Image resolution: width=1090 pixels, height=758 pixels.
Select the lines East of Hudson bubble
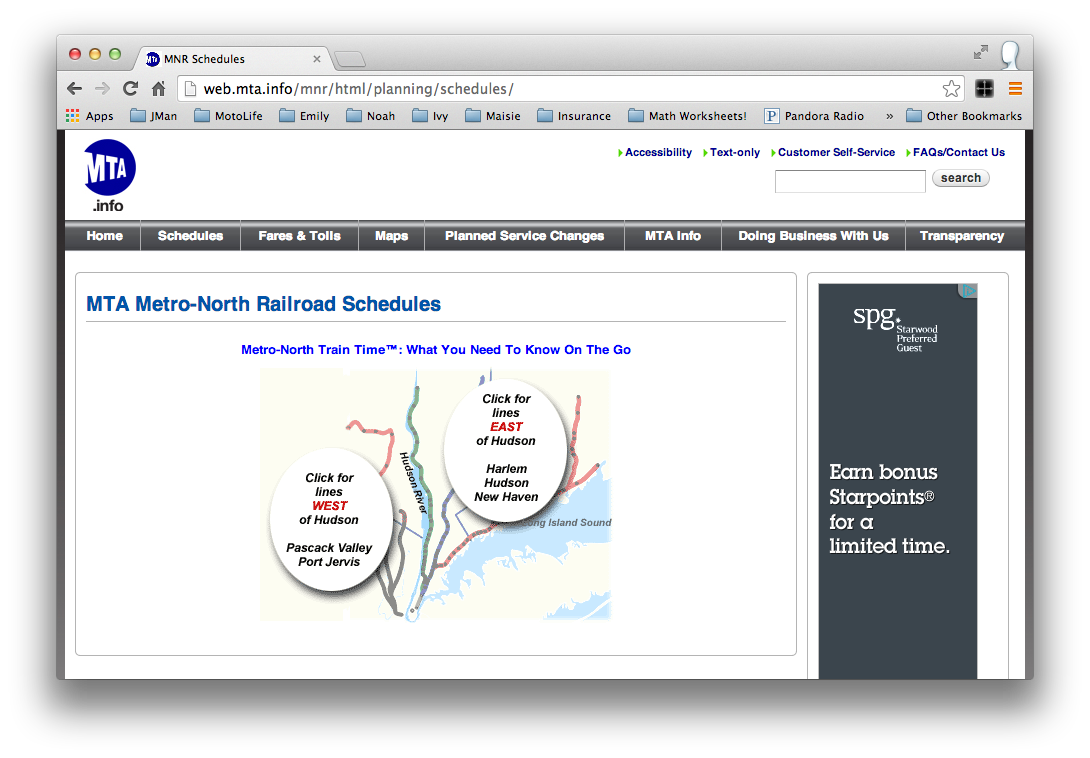tap(506, 448)
